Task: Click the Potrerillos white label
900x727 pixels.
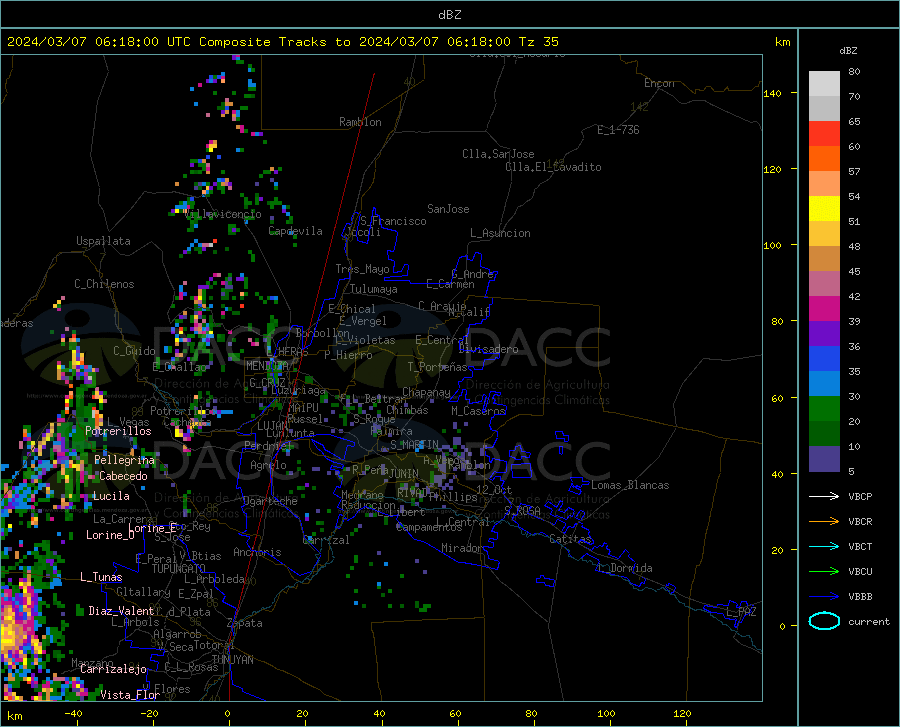Action: (118, 431)
